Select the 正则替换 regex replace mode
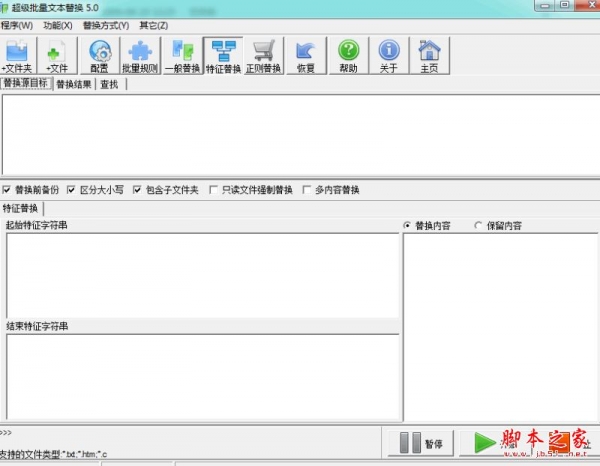Screen dimensions: 600x466 264,56
